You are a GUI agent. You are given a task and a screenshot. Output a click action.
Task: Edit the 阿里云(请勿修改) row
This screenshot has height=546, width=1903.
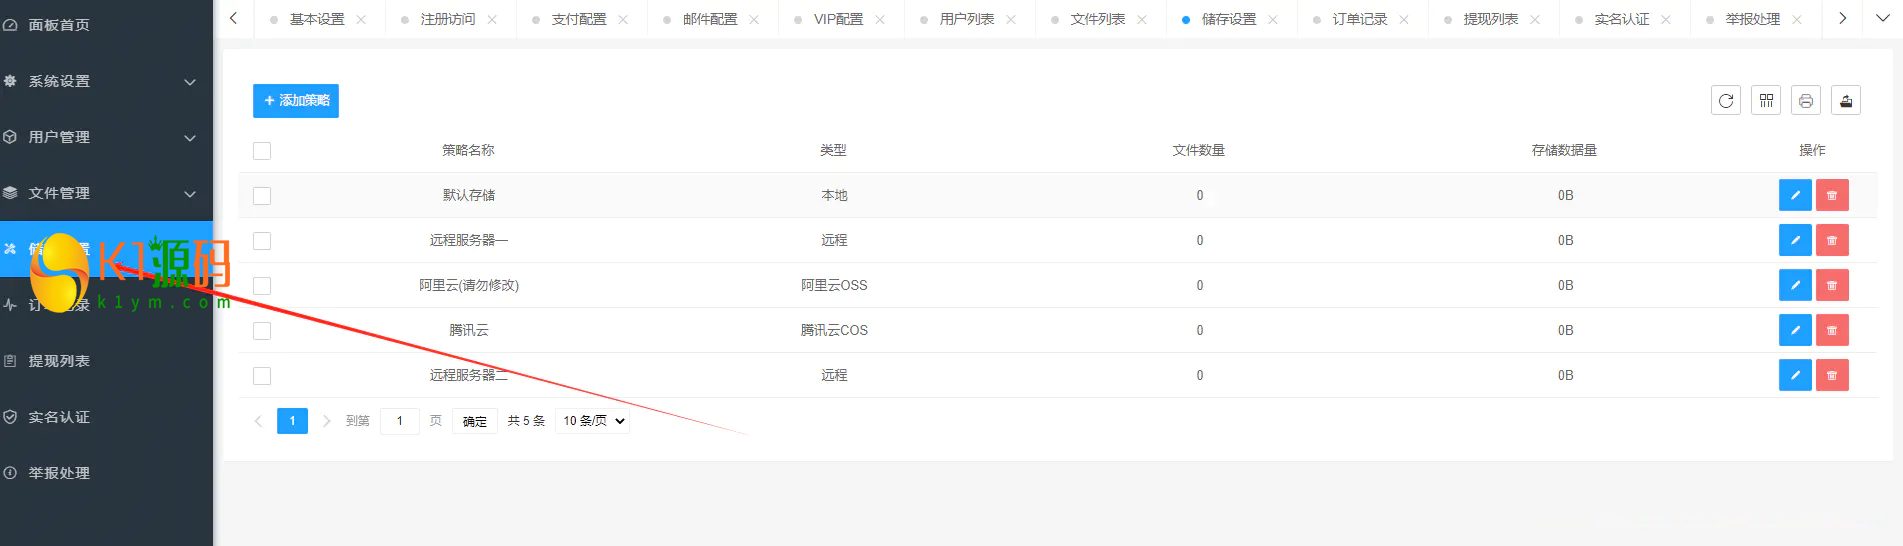(1795, 285)
